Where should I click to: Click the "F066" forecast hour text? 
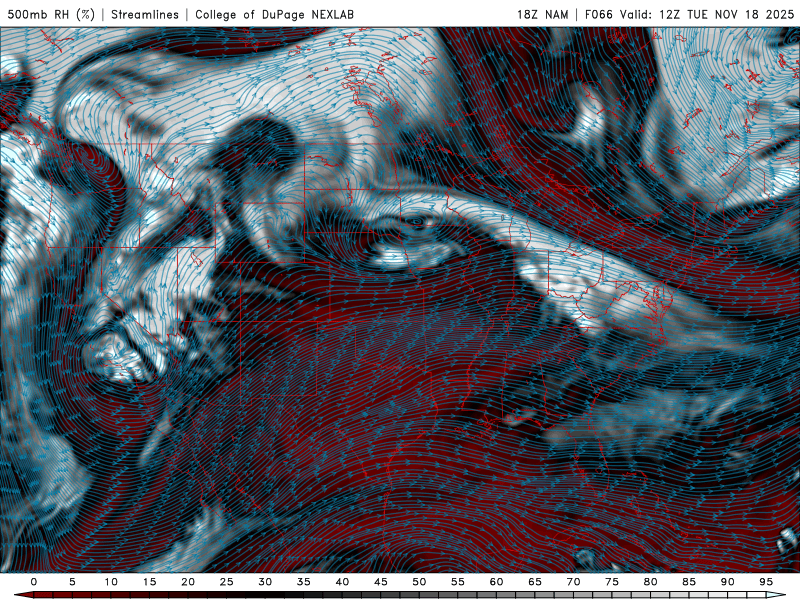click(x=598, y=14)
